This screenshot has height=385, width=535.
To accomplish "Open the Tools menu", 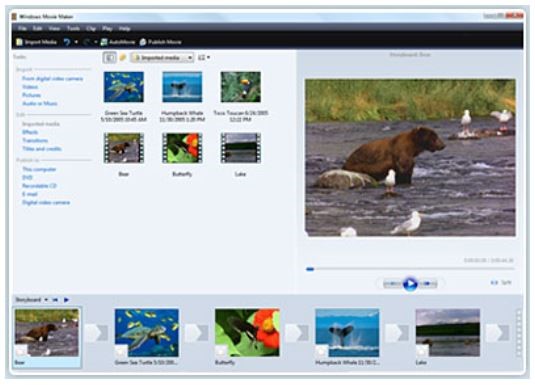I will pos(73,28).
